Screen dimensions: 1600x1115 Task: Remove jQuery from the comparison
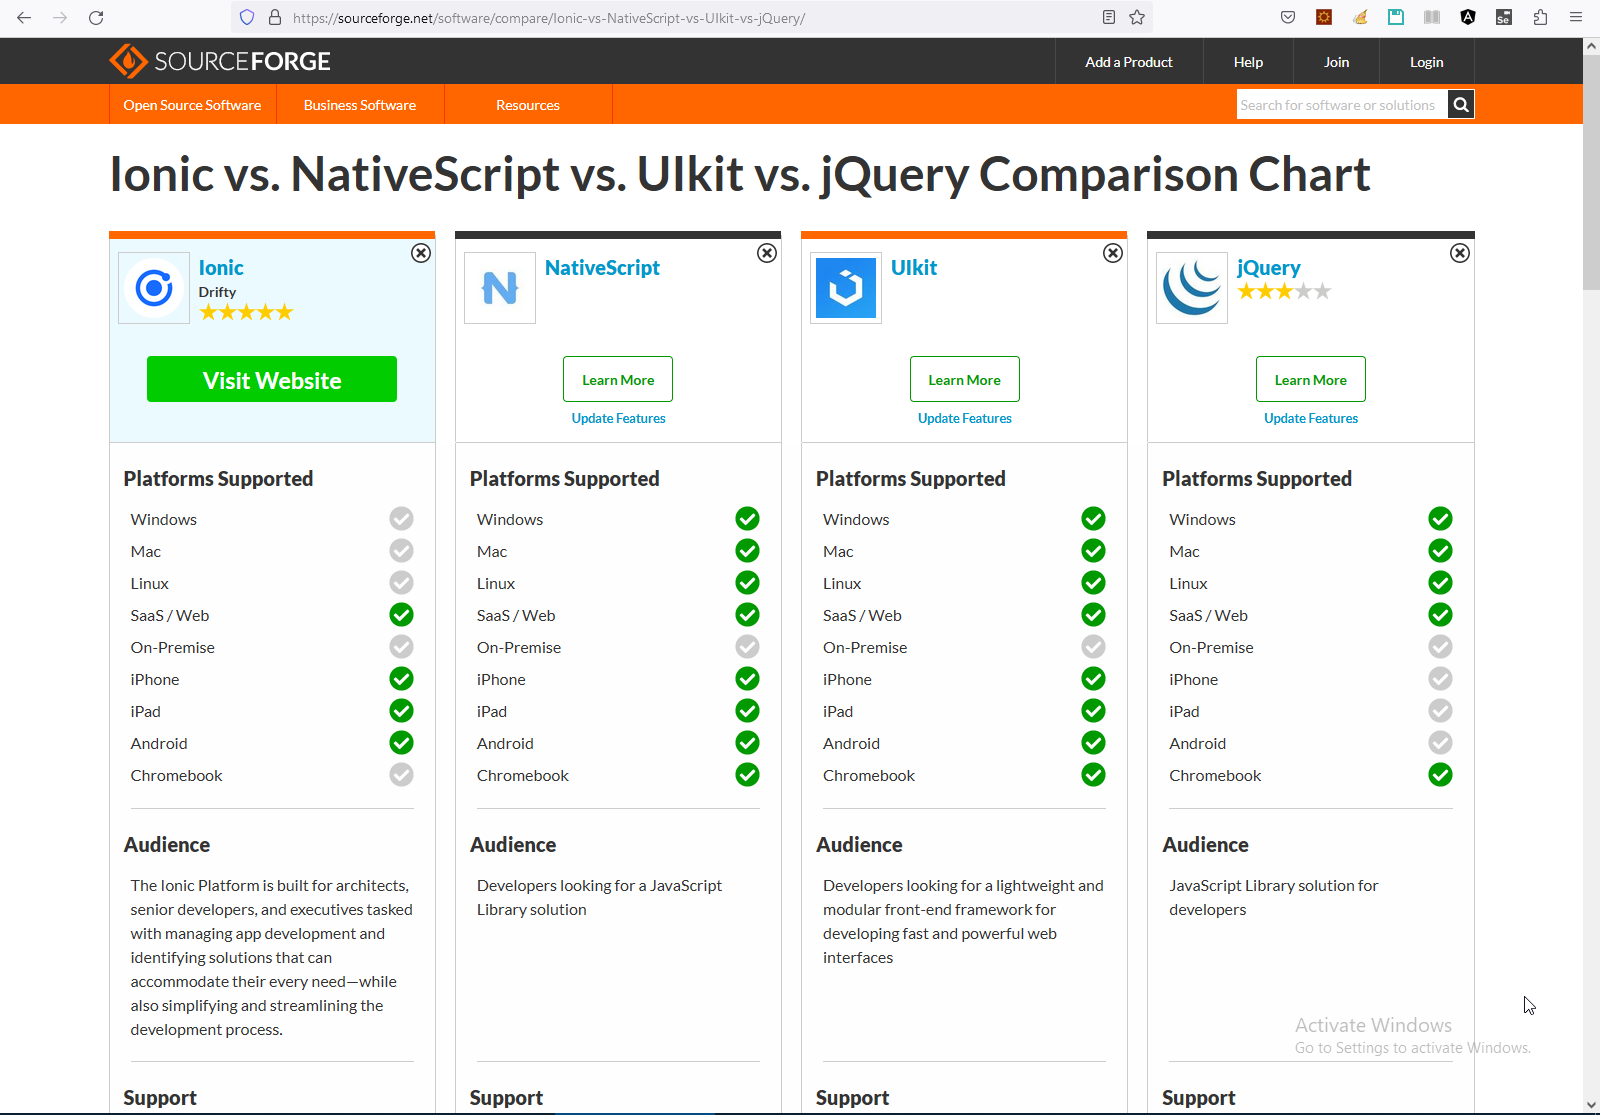[x=1460, y=253]
